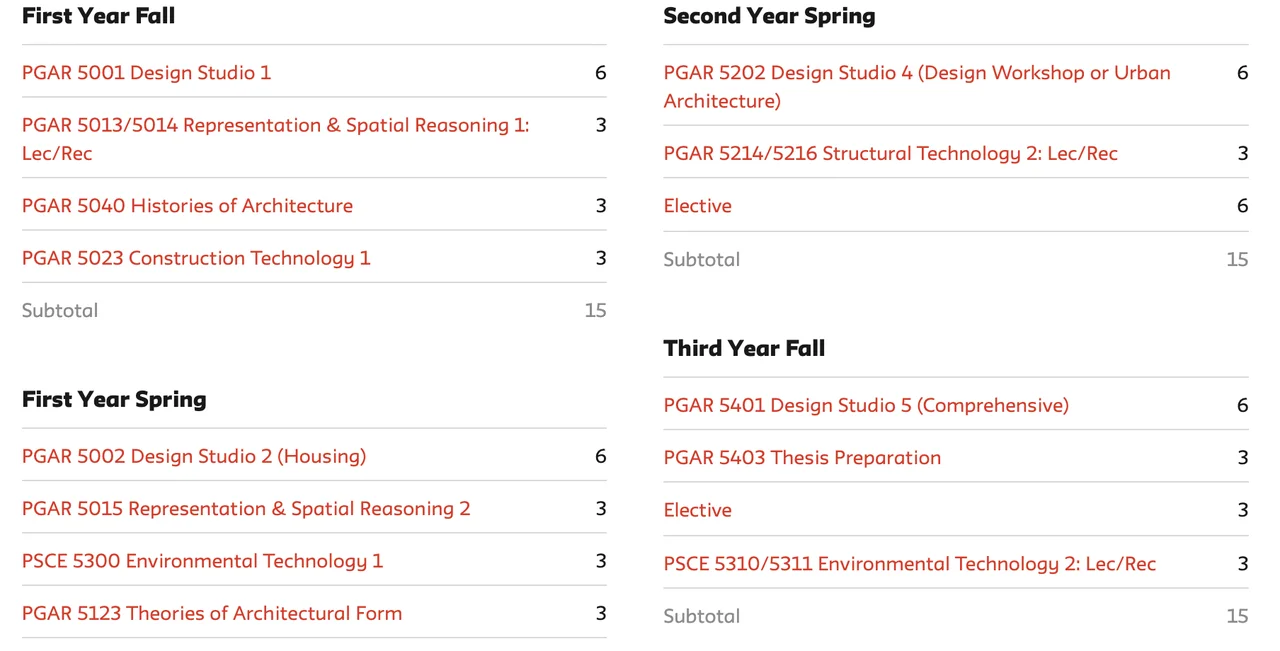
Task: Click the First Year Fall heading
Action: click(98, 16)
